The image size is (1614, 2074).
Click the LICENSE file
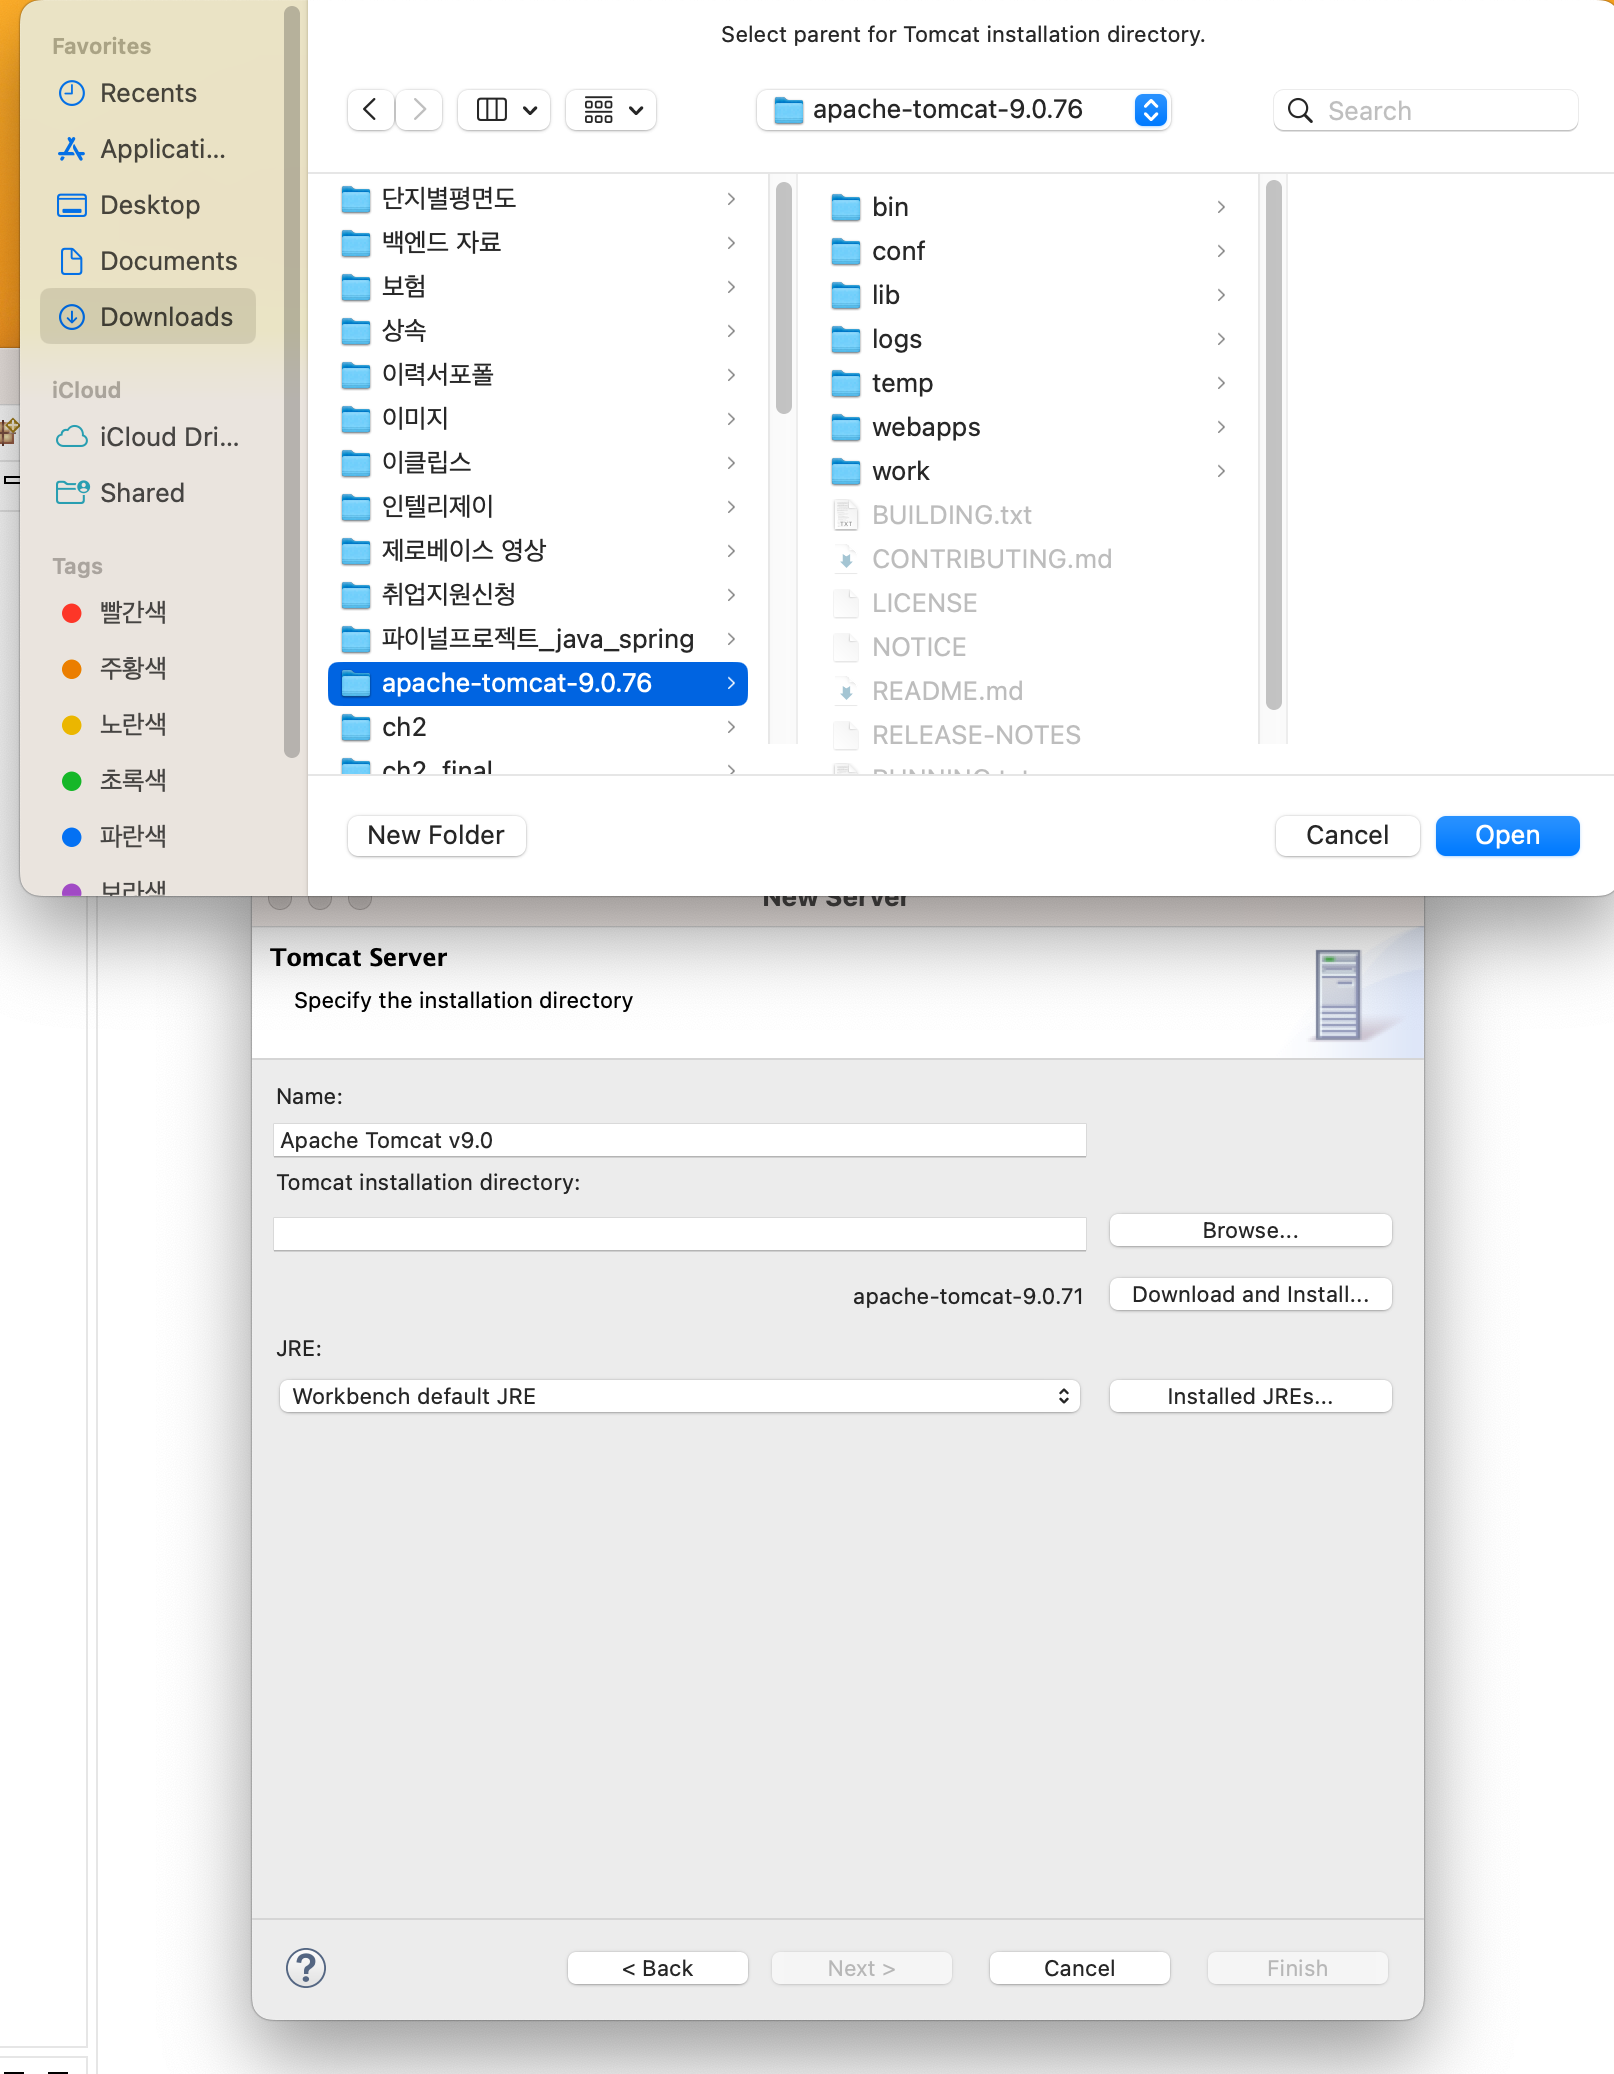click(924, 603)
